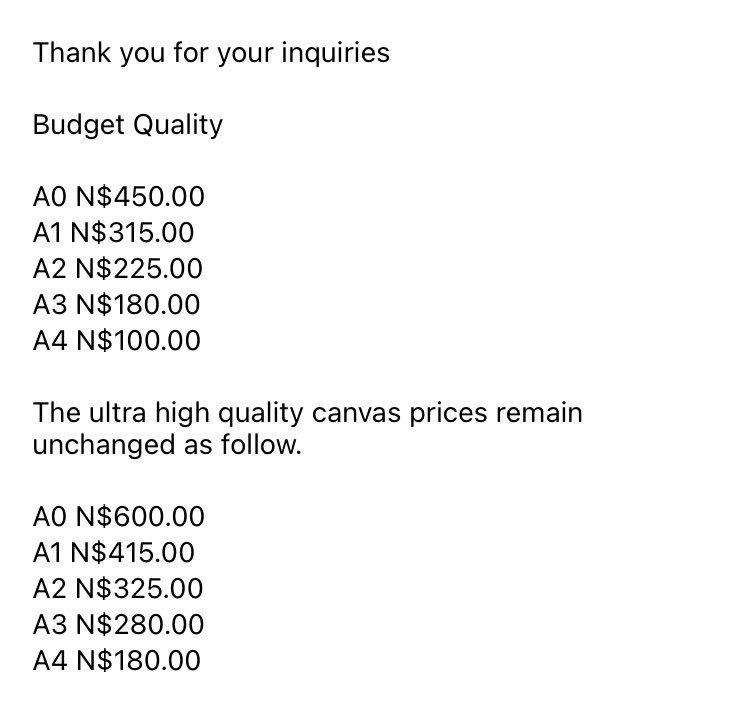750x721 pixels.
Task: Select the canvas A2 N$325.00 line
Action: [118, 588]
